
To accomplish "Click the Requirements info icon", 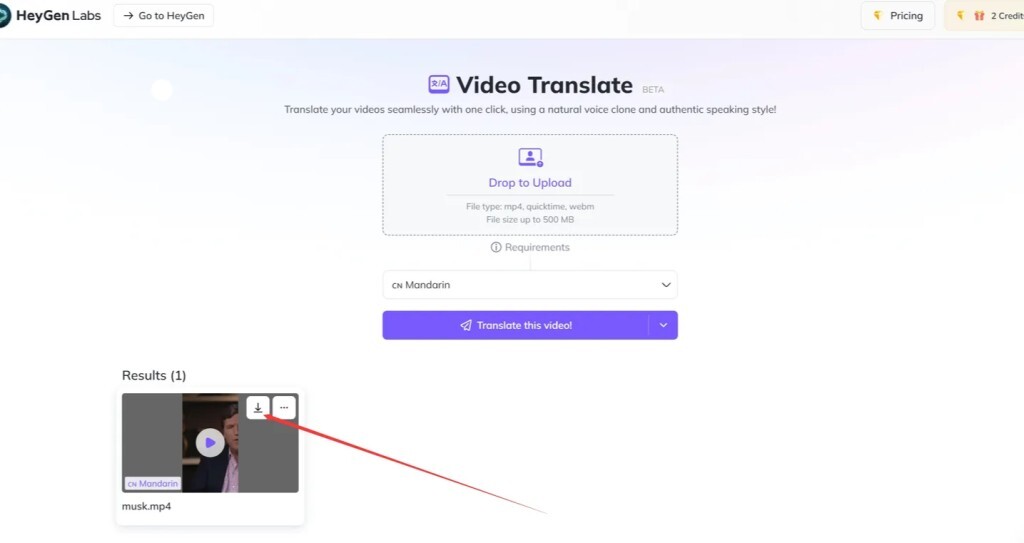I will [x=496, y=247].
